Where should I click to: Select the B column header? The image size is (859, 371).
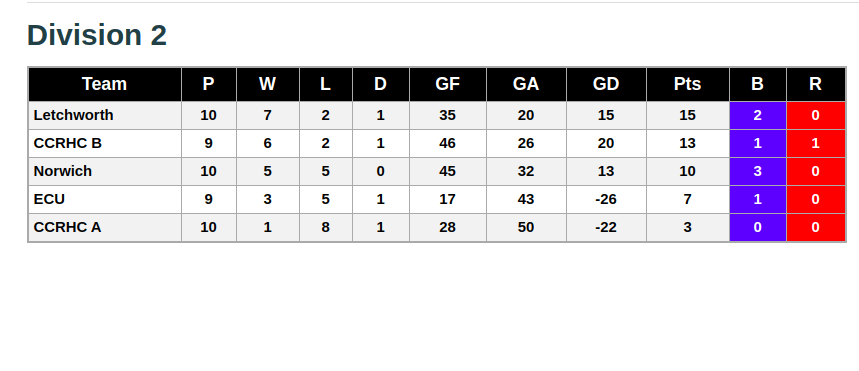758,84
